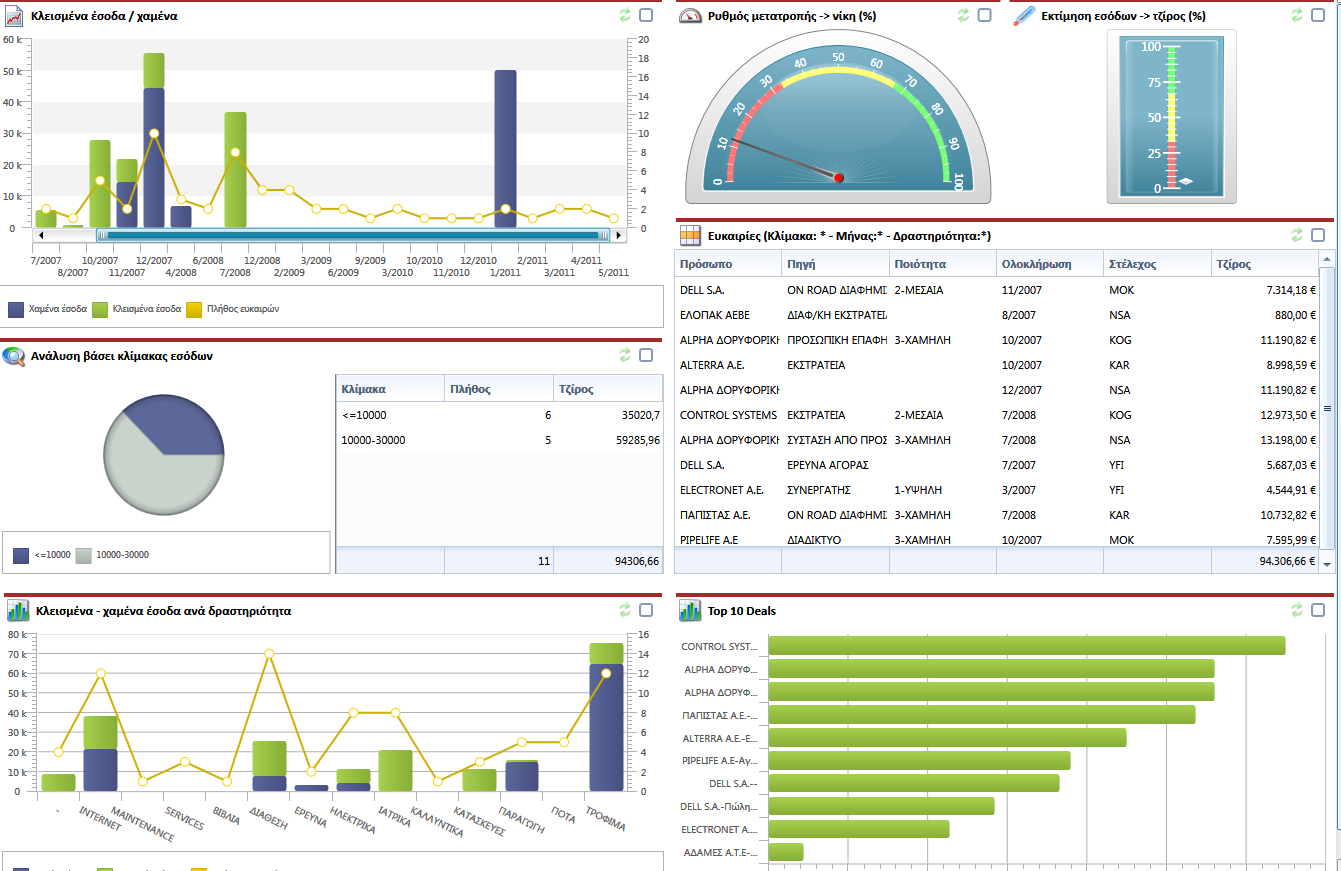Click the Ευκαιρίες table scroll down arrow
The height and width of the screenshot is (871, 1341).
pos(1327,565)
